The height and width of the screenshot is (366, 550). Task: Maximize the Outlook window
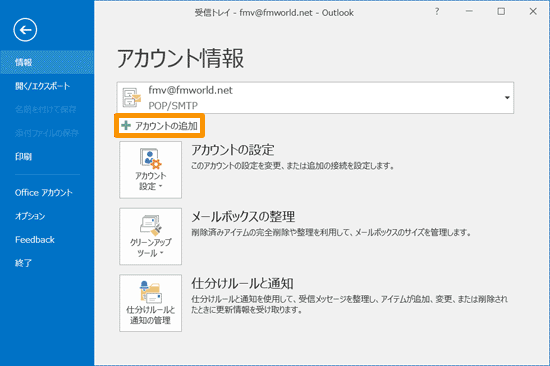501,12
